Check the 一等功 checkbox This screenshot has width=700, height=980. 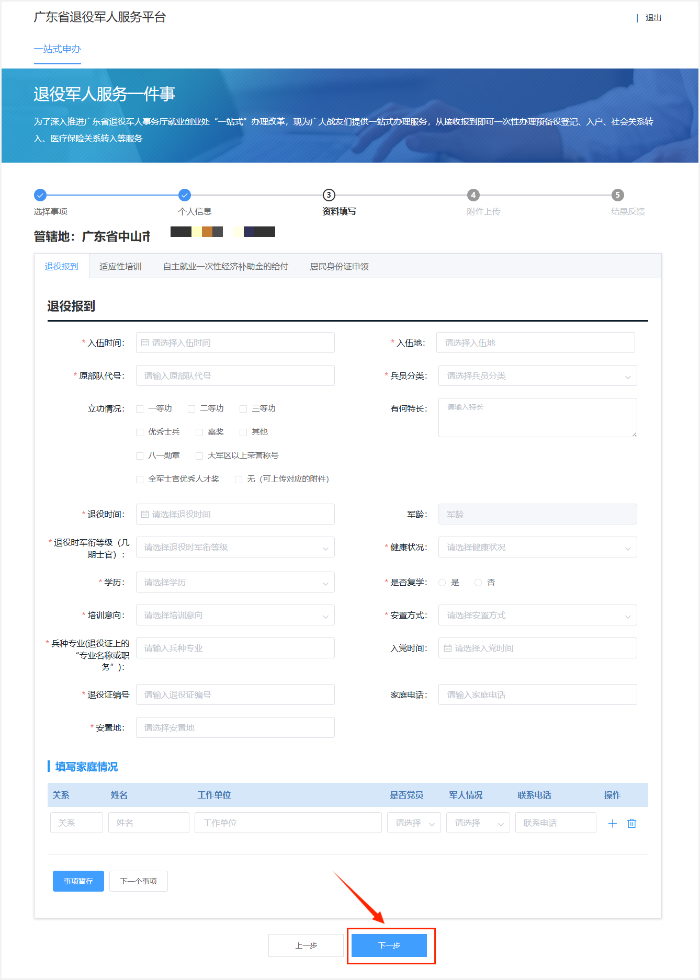140,408
